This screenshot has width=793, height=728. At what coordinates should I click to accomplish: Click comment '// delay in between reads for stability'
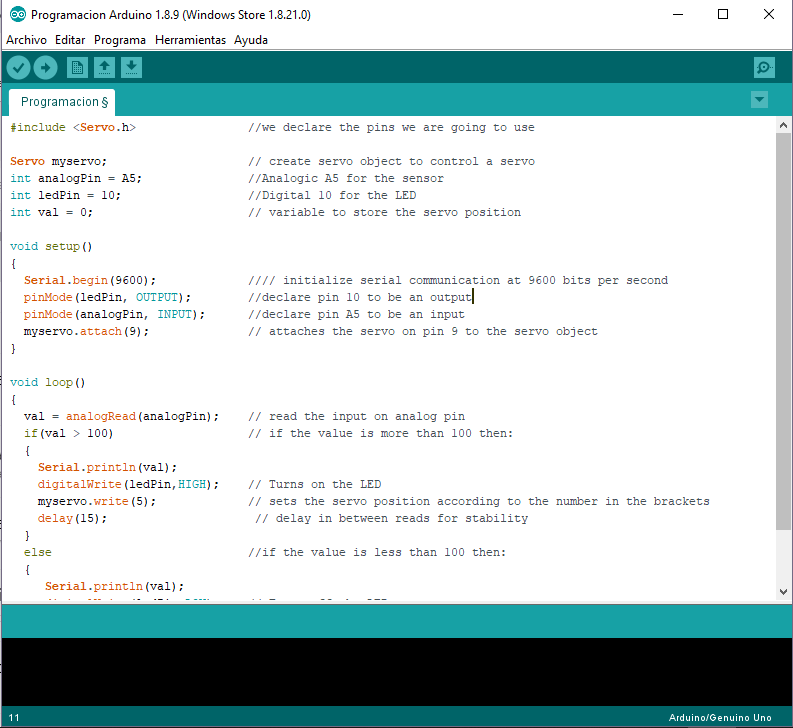pos(392,519)
